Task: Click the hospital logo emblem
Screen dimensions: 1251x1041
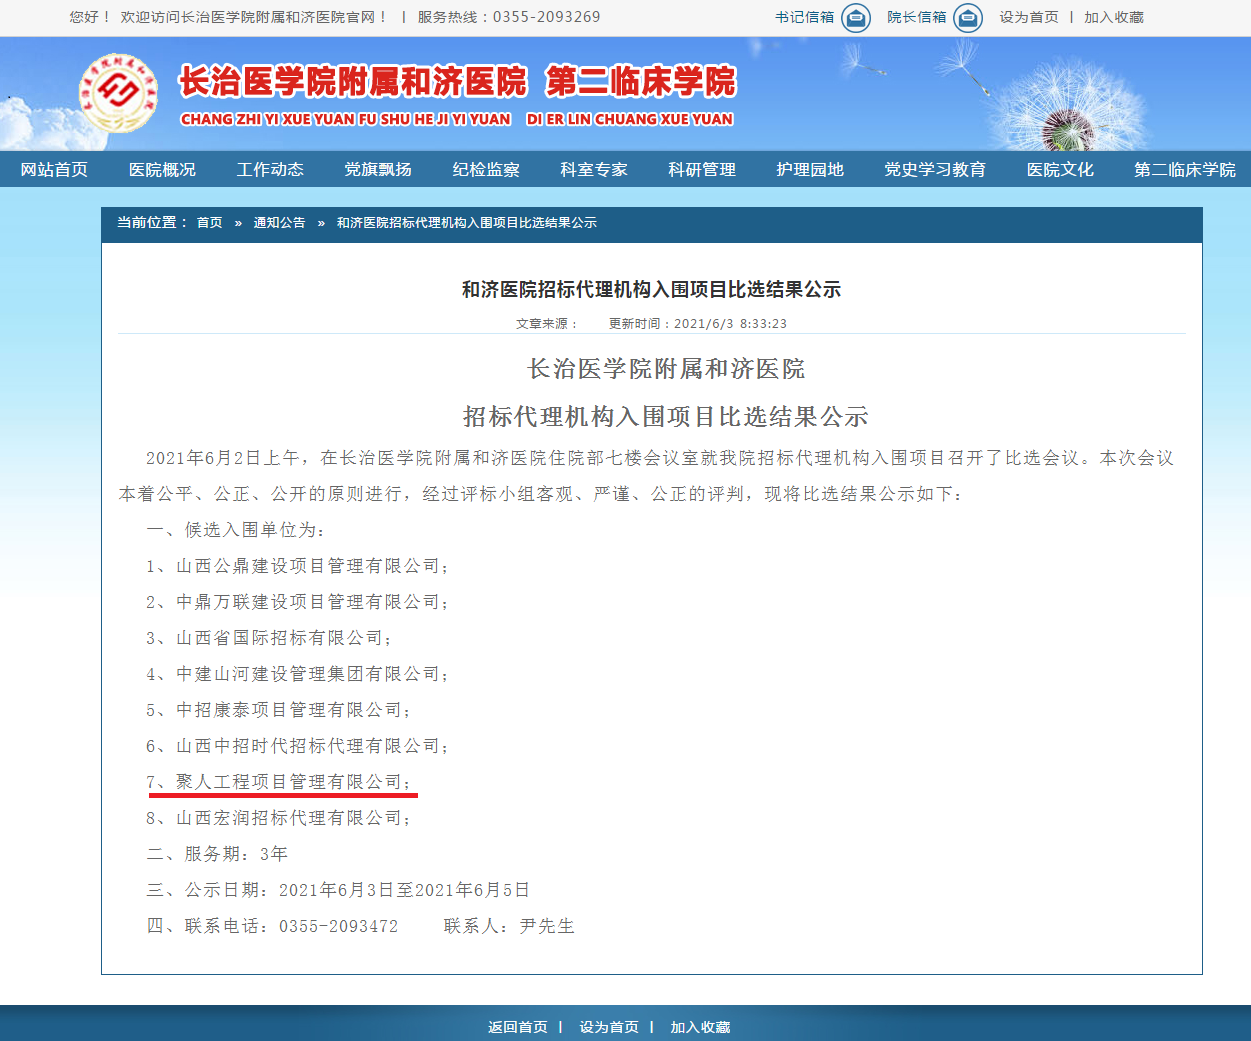Action: [118, 93]
